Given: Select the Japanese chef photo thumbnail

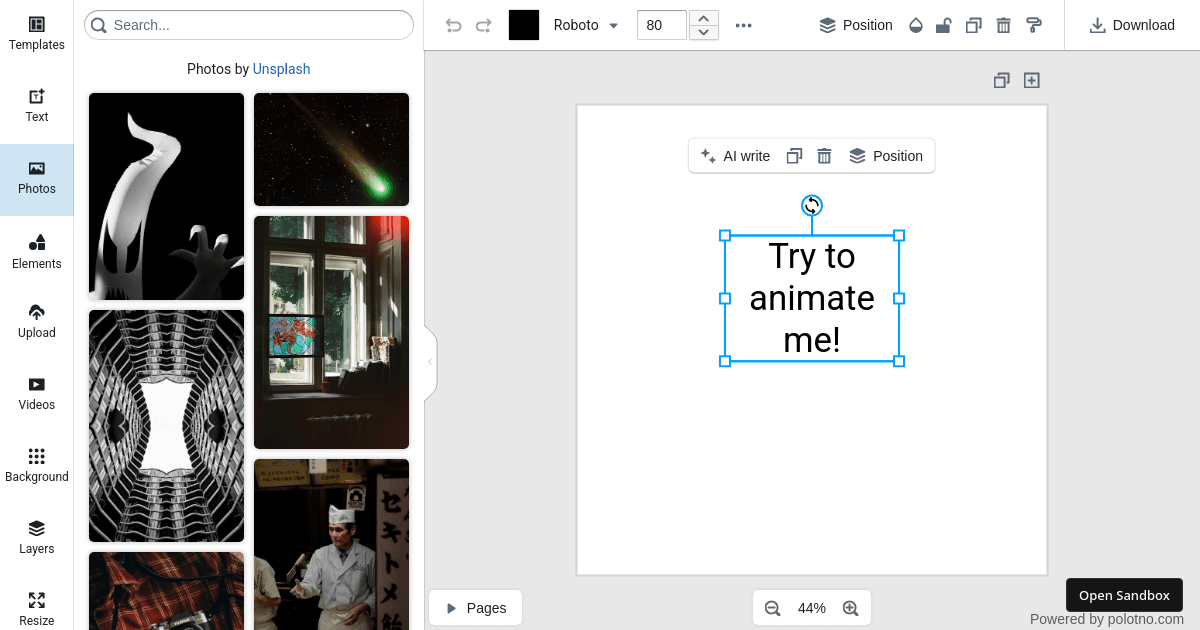Looking at the screenshot, I should [x=331, y=544].
